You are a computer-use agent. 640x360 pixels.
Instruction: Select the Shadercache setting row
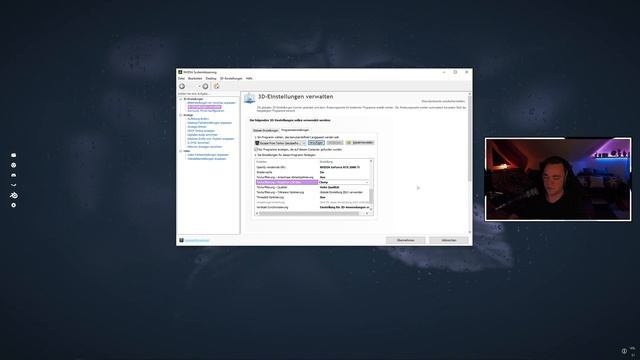(312, 172)
